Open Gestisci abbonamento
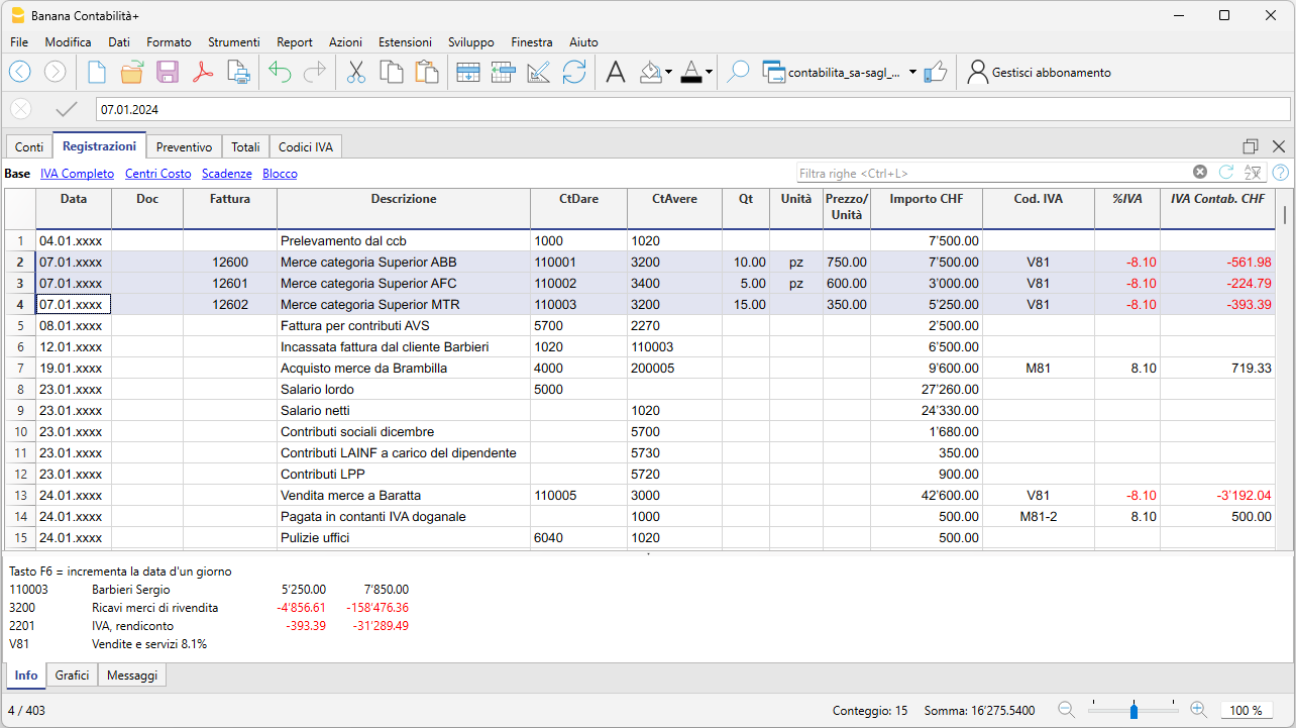 [1039, 72]
